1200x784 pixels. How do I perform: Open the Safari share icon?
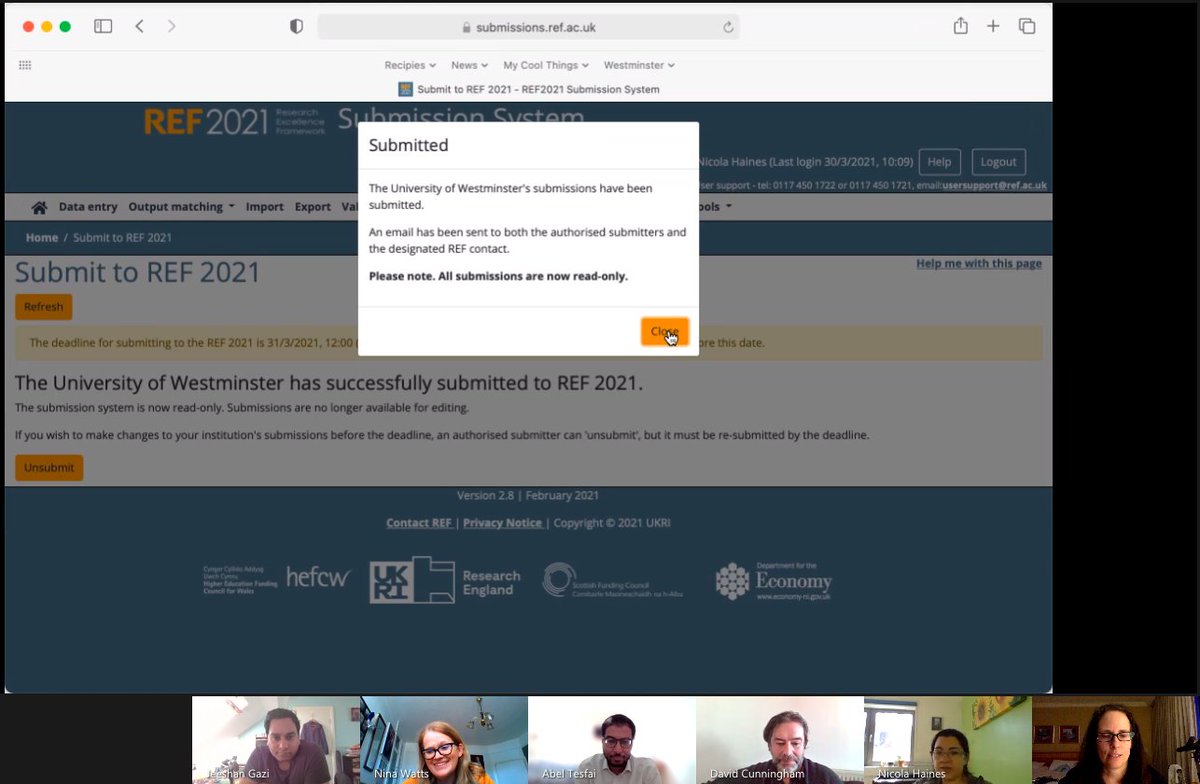pyautogui.click(x=960, y=26)
